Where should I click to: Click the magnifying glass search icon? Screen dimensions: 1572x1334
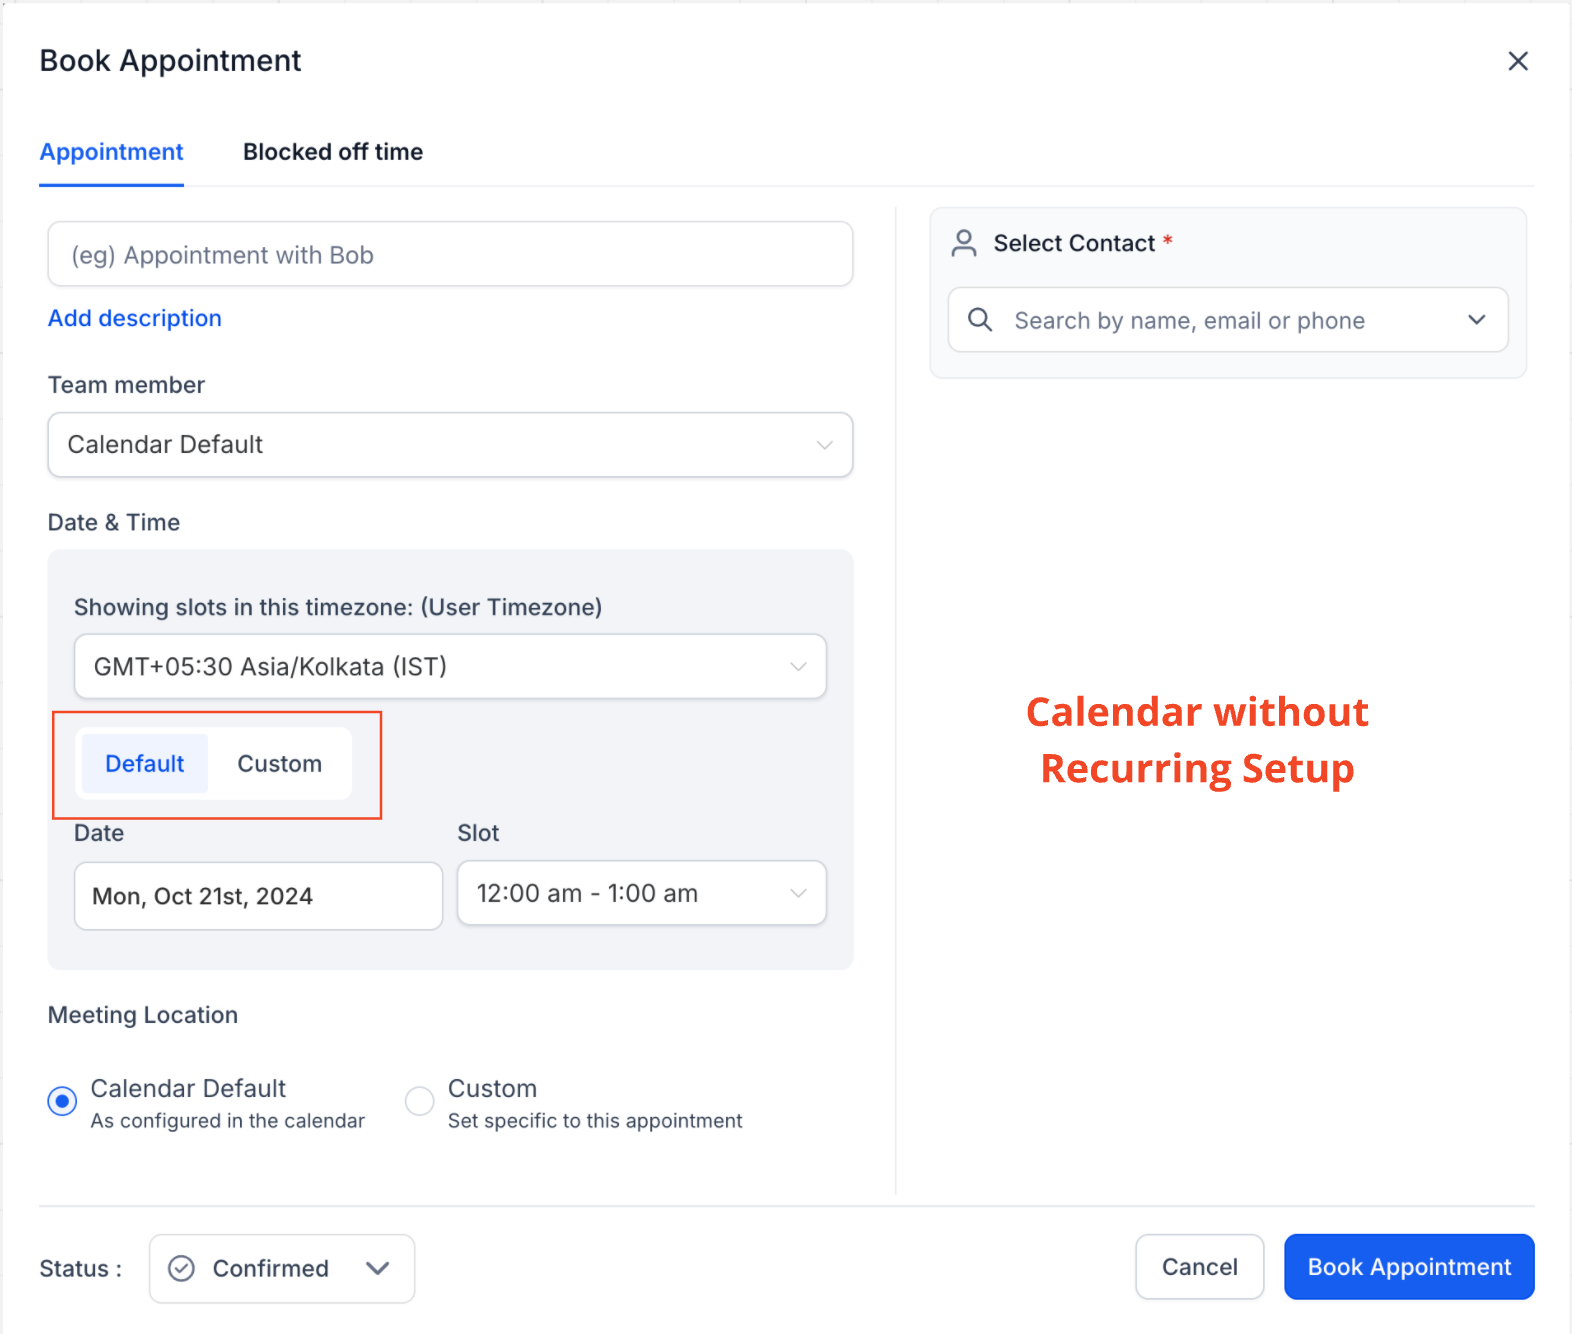980,320
